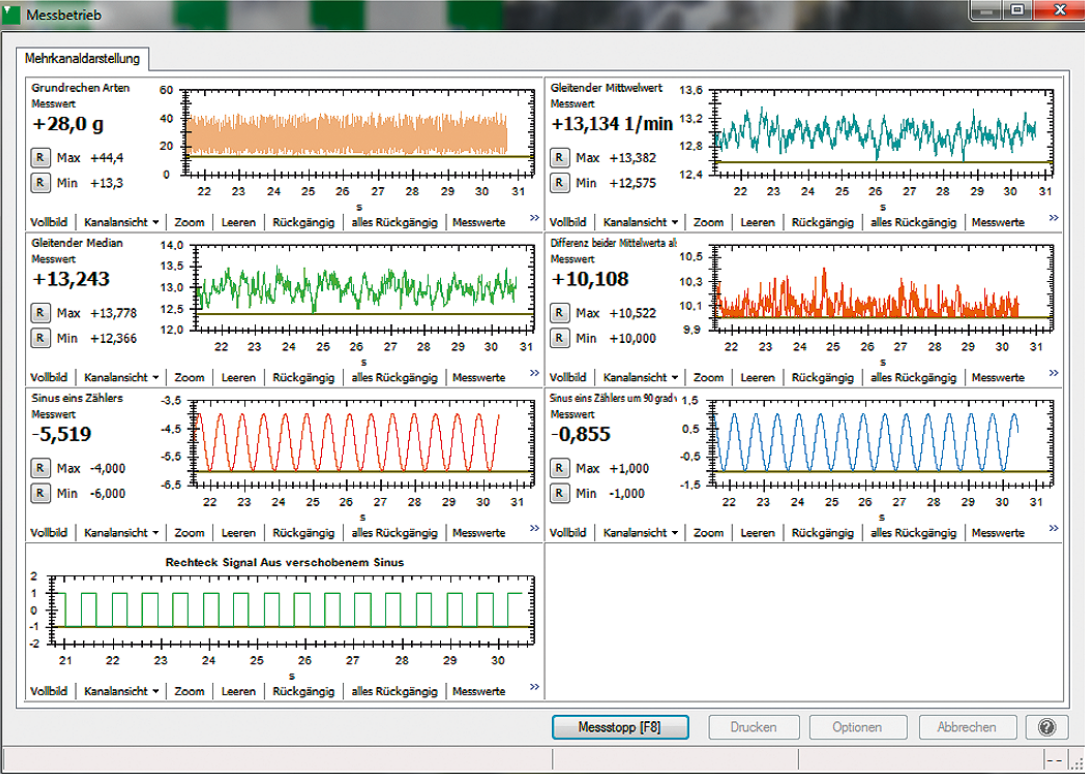Click Zoom in the Differenz beider Mittelwerte panel
1085x774 pixels.
[708, 377]
